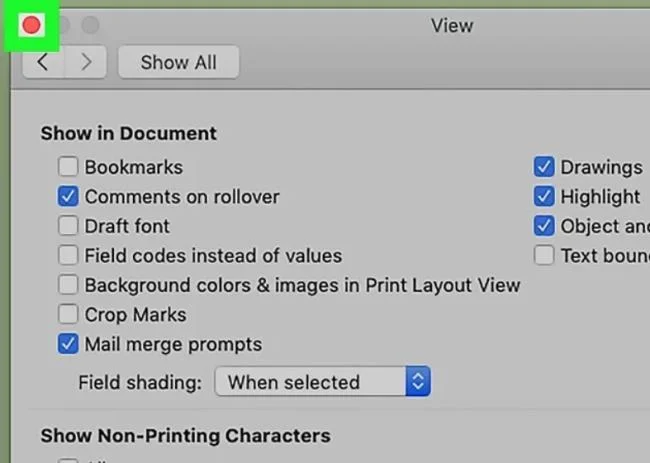Click the back arrow navigation button
Image resolution: width=650 pixels, height=463 pixels.
[x=44, y=62]
